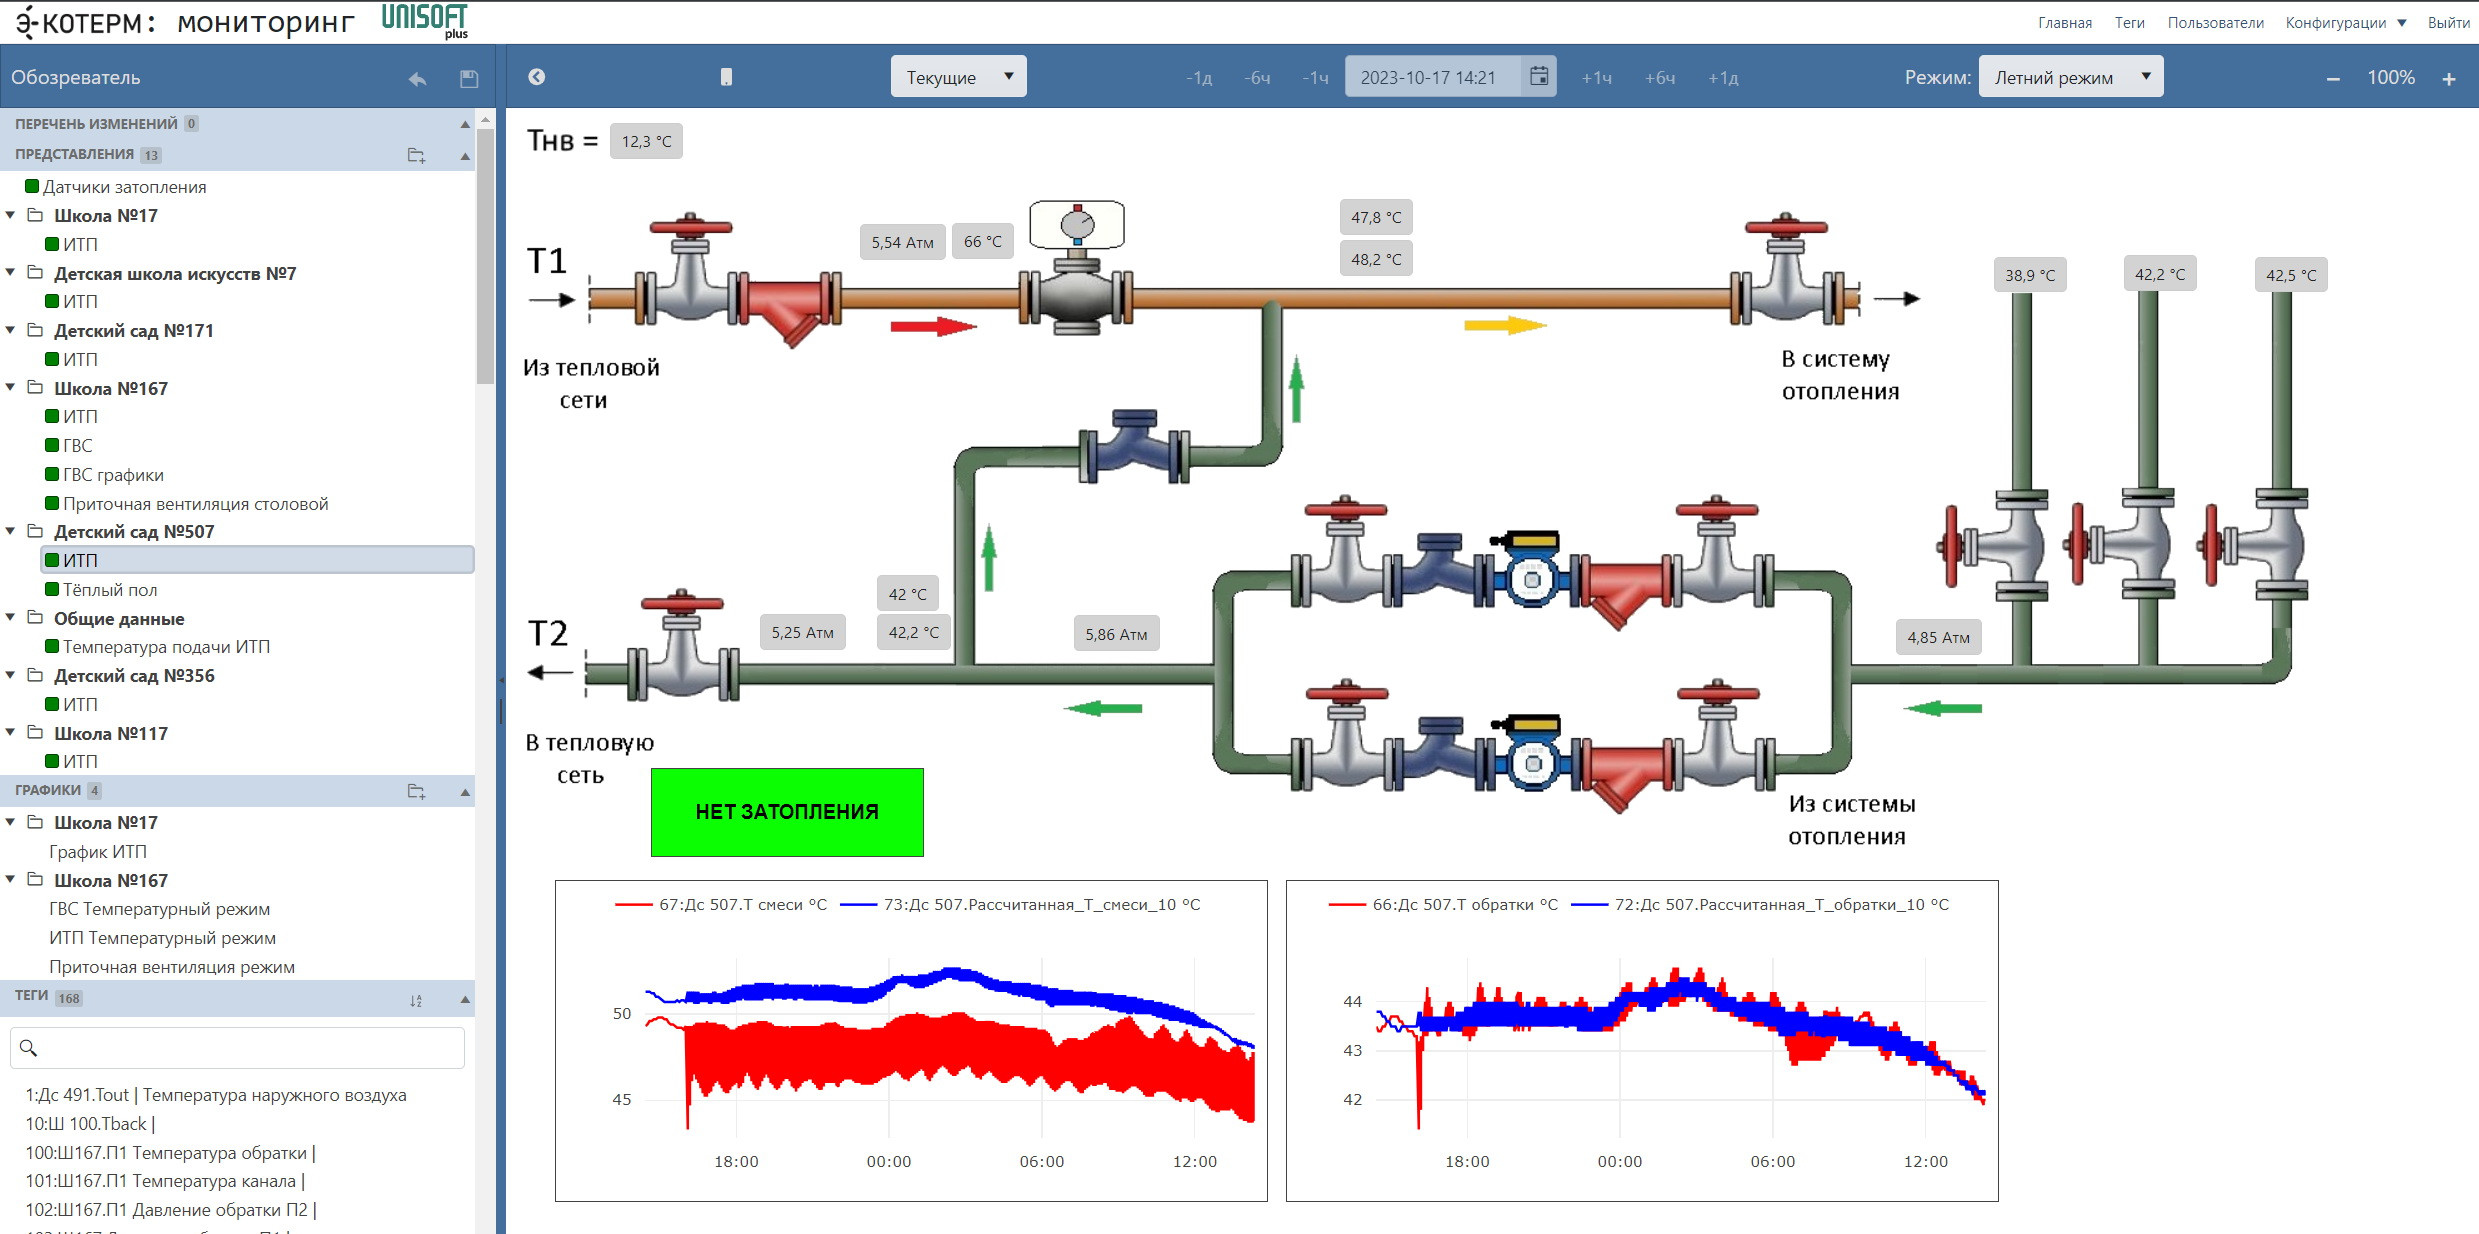Step forward one day with +1д
This screenshot has height=1234, width=2479.
coord(1723,78)
